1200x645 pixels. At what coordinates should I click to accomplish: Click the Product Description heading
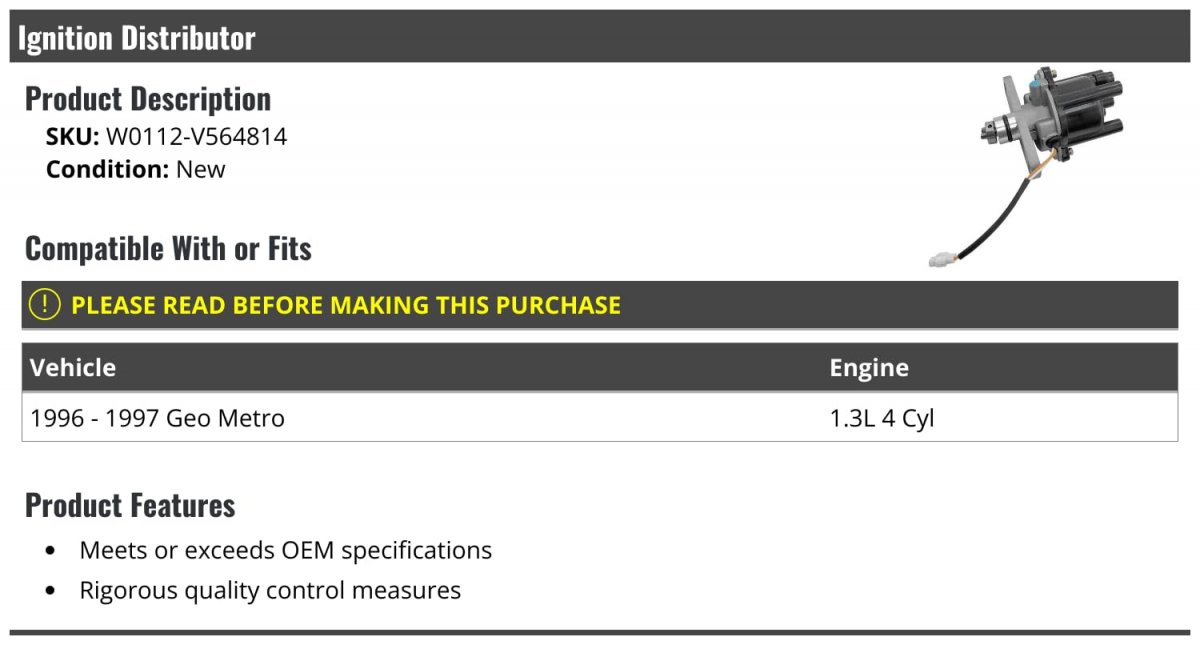pos(148,99)
